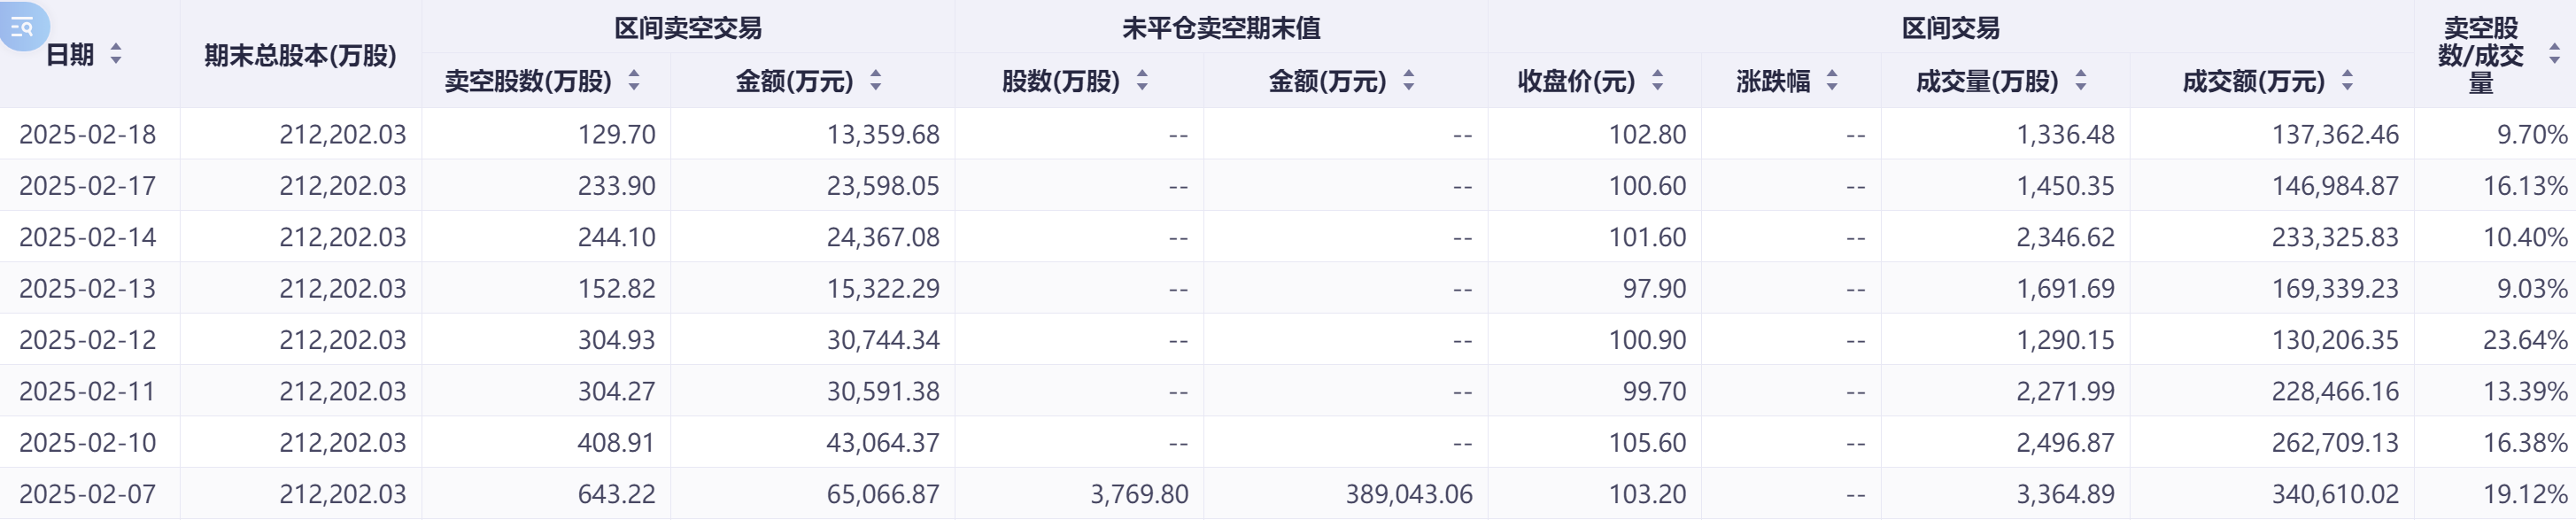Sort by 卖空股数(万股) sort arrows

pos(634,81)
